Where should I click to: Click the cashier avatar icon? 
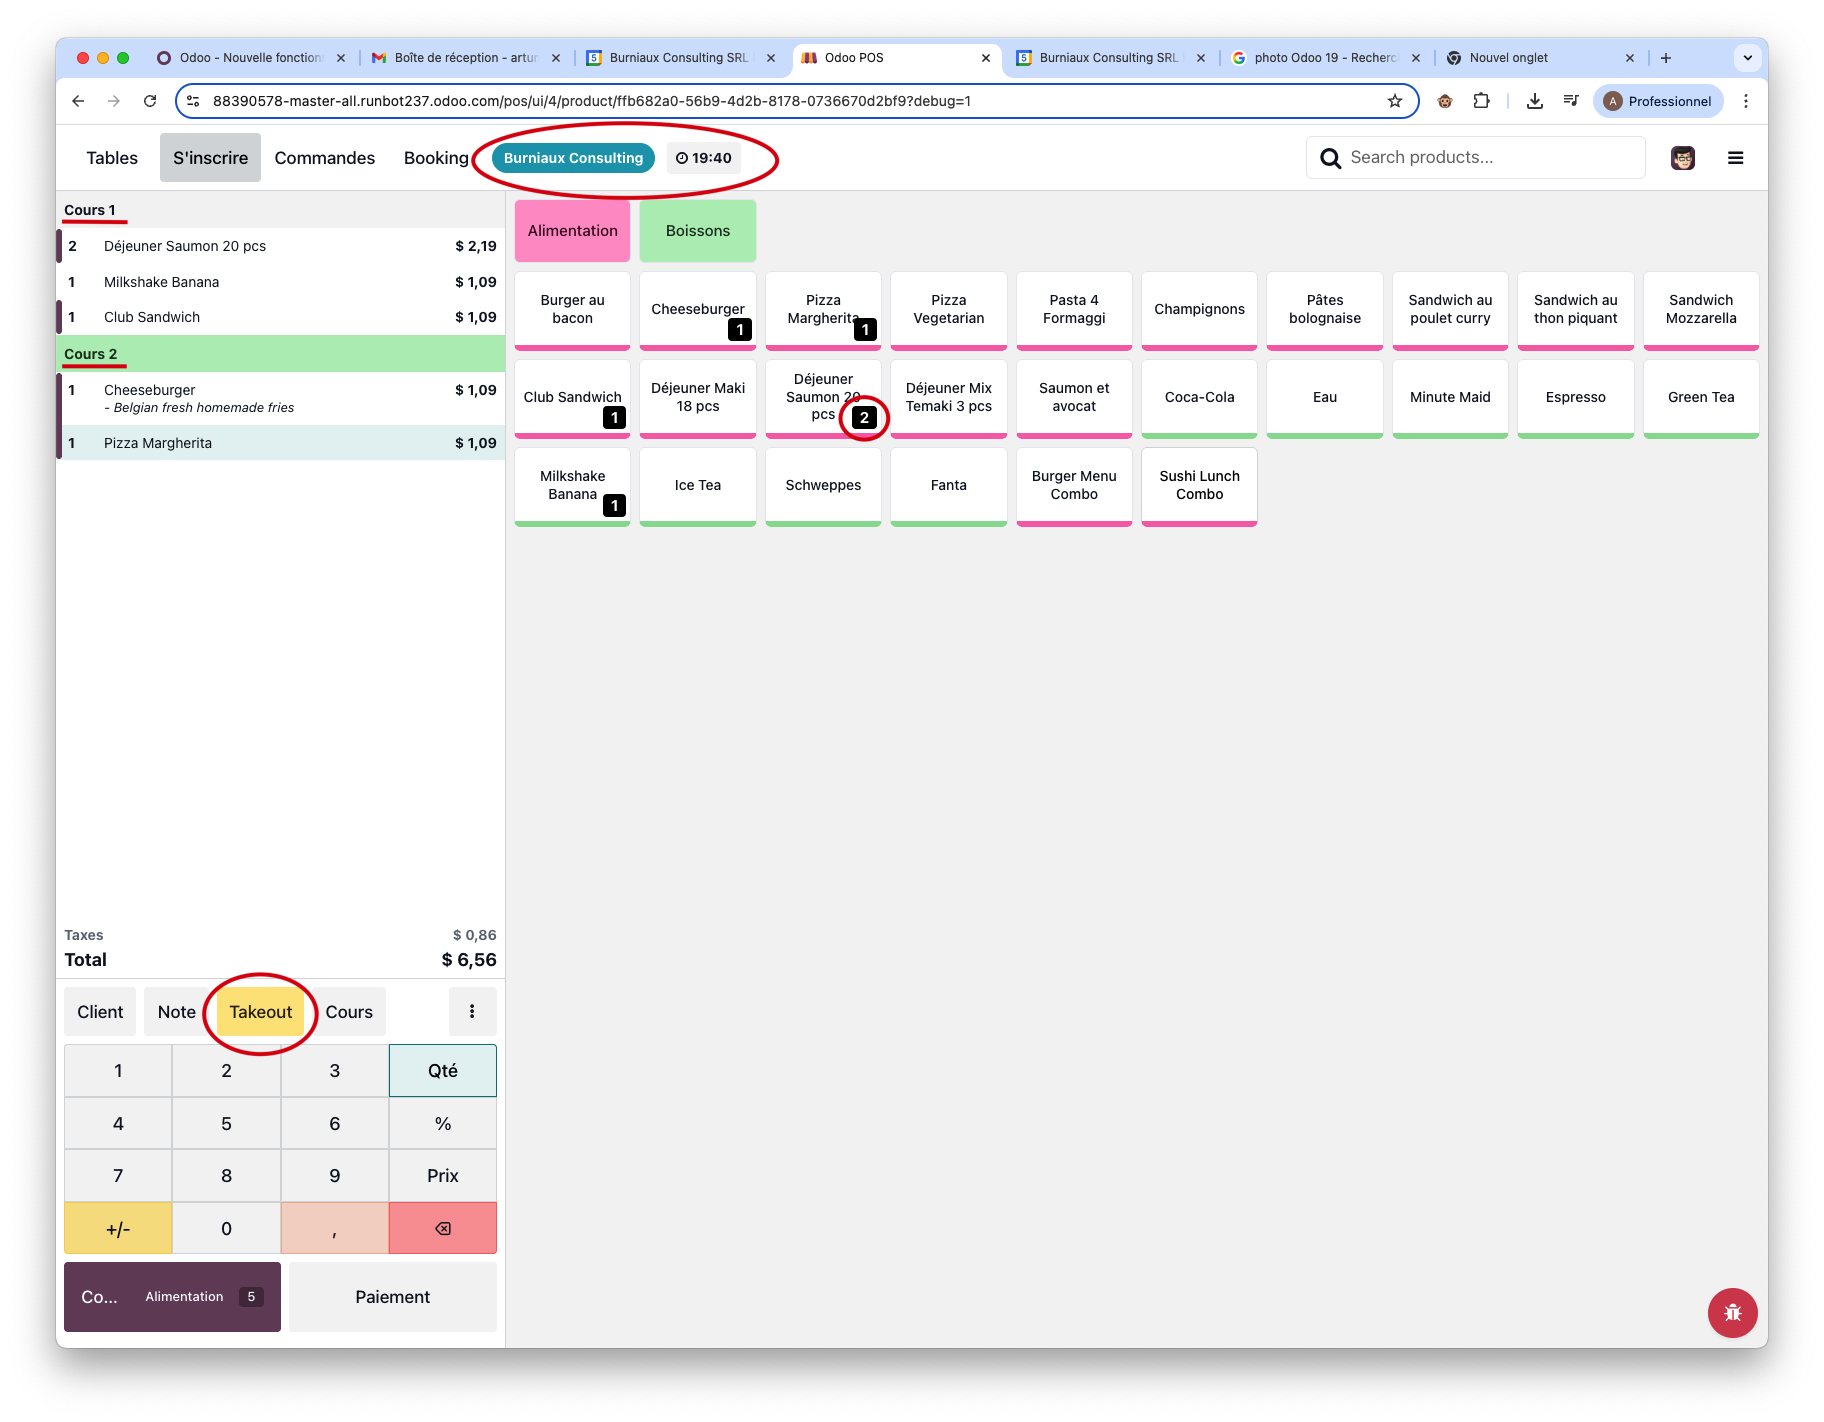(1682, 158)
